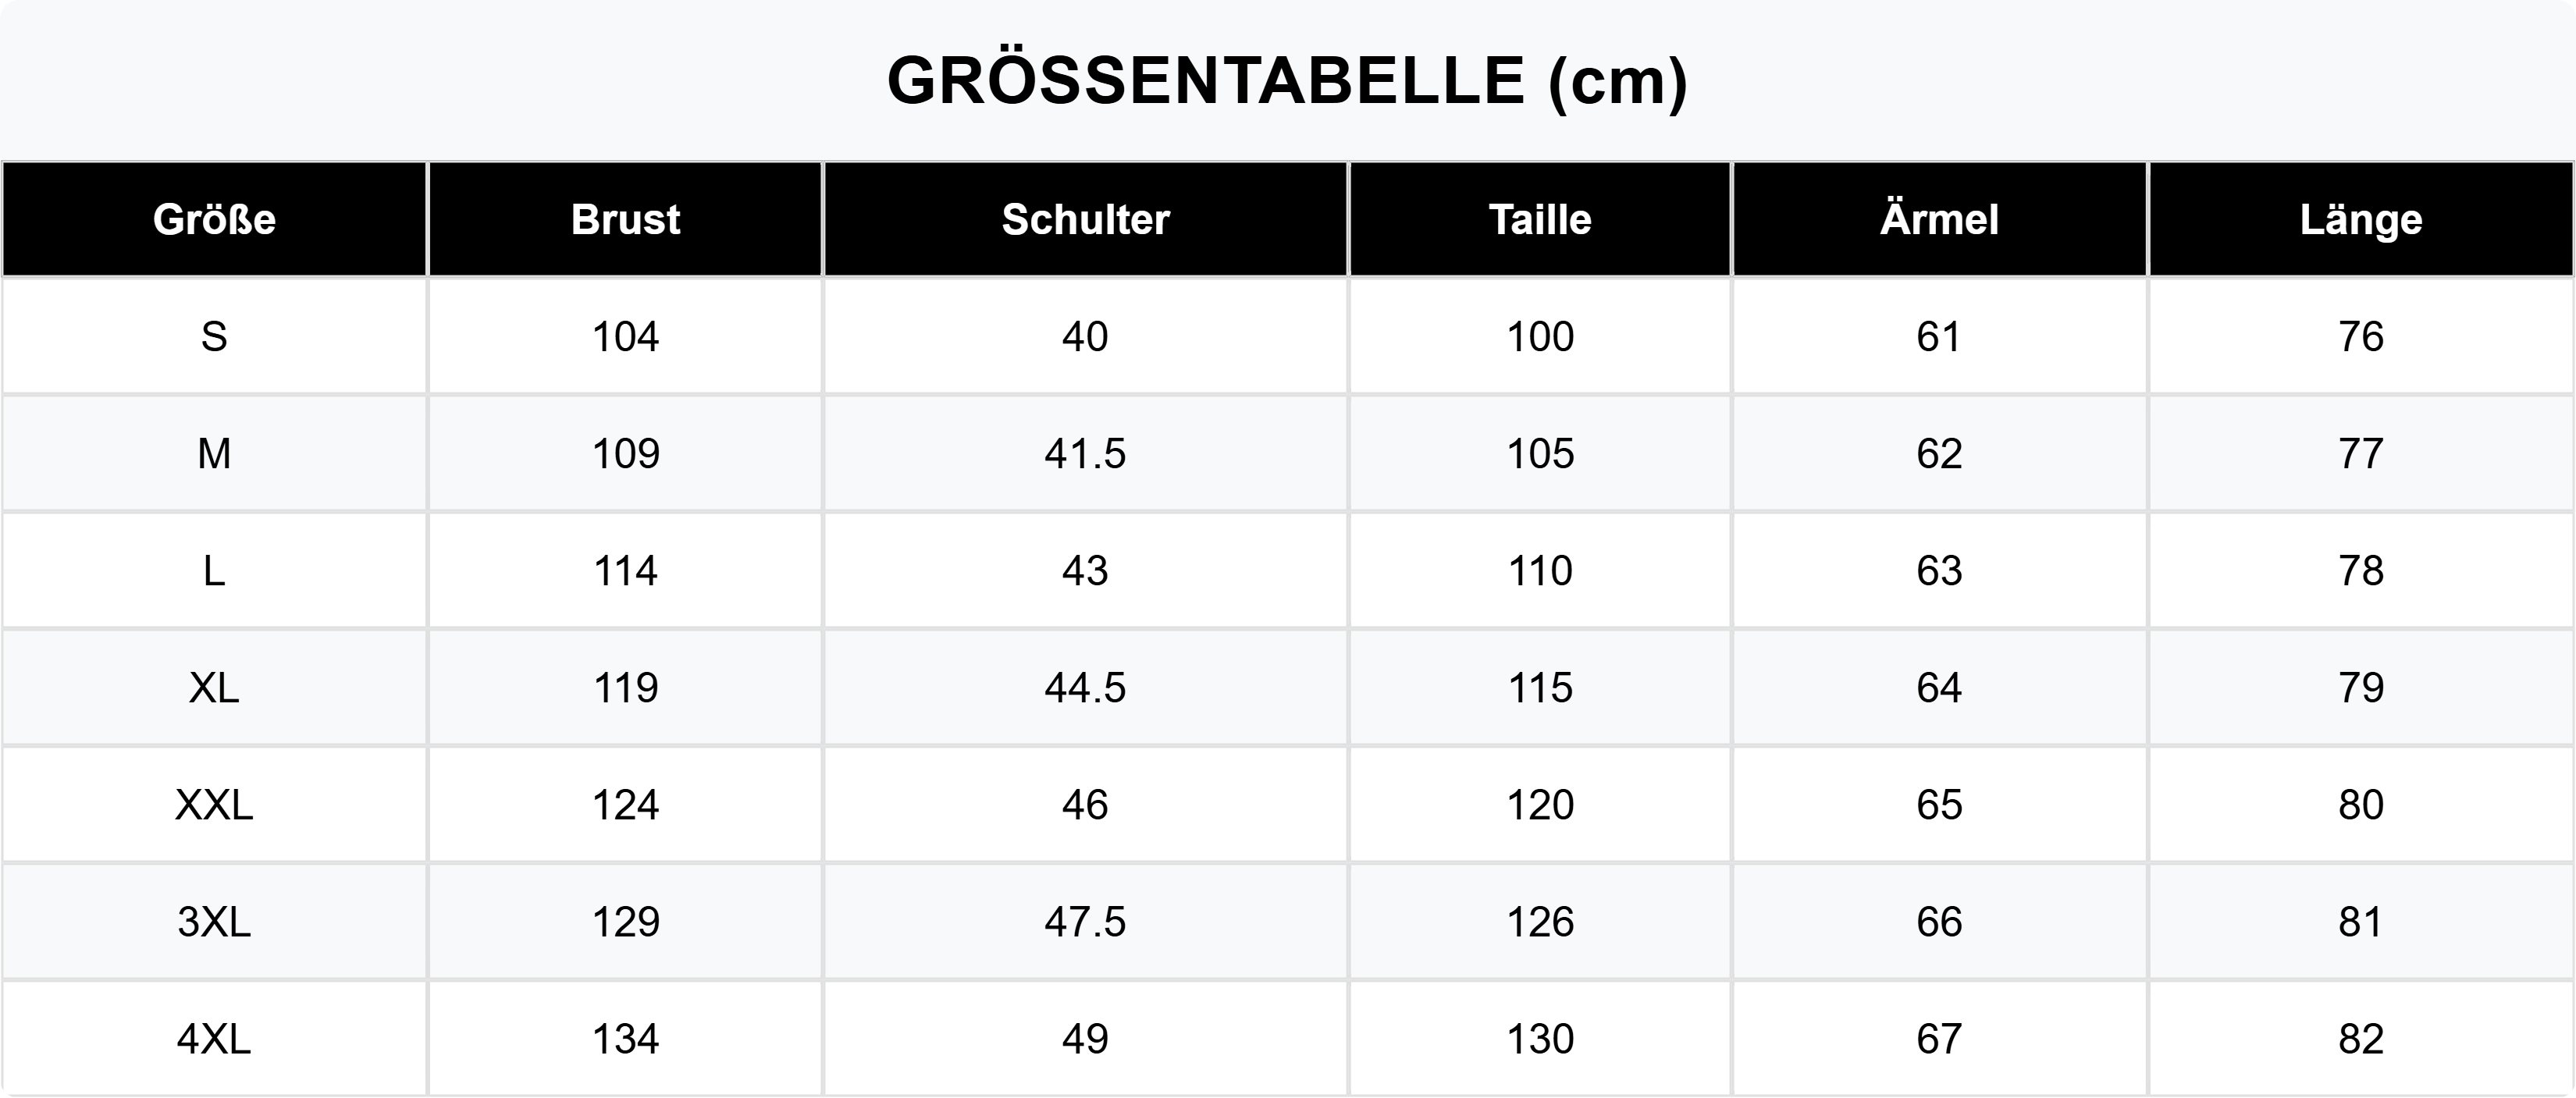The height and width of the screenshot is (1098, 2576).
Task: Click the size M row label
Action: click(x=214, y=453)
